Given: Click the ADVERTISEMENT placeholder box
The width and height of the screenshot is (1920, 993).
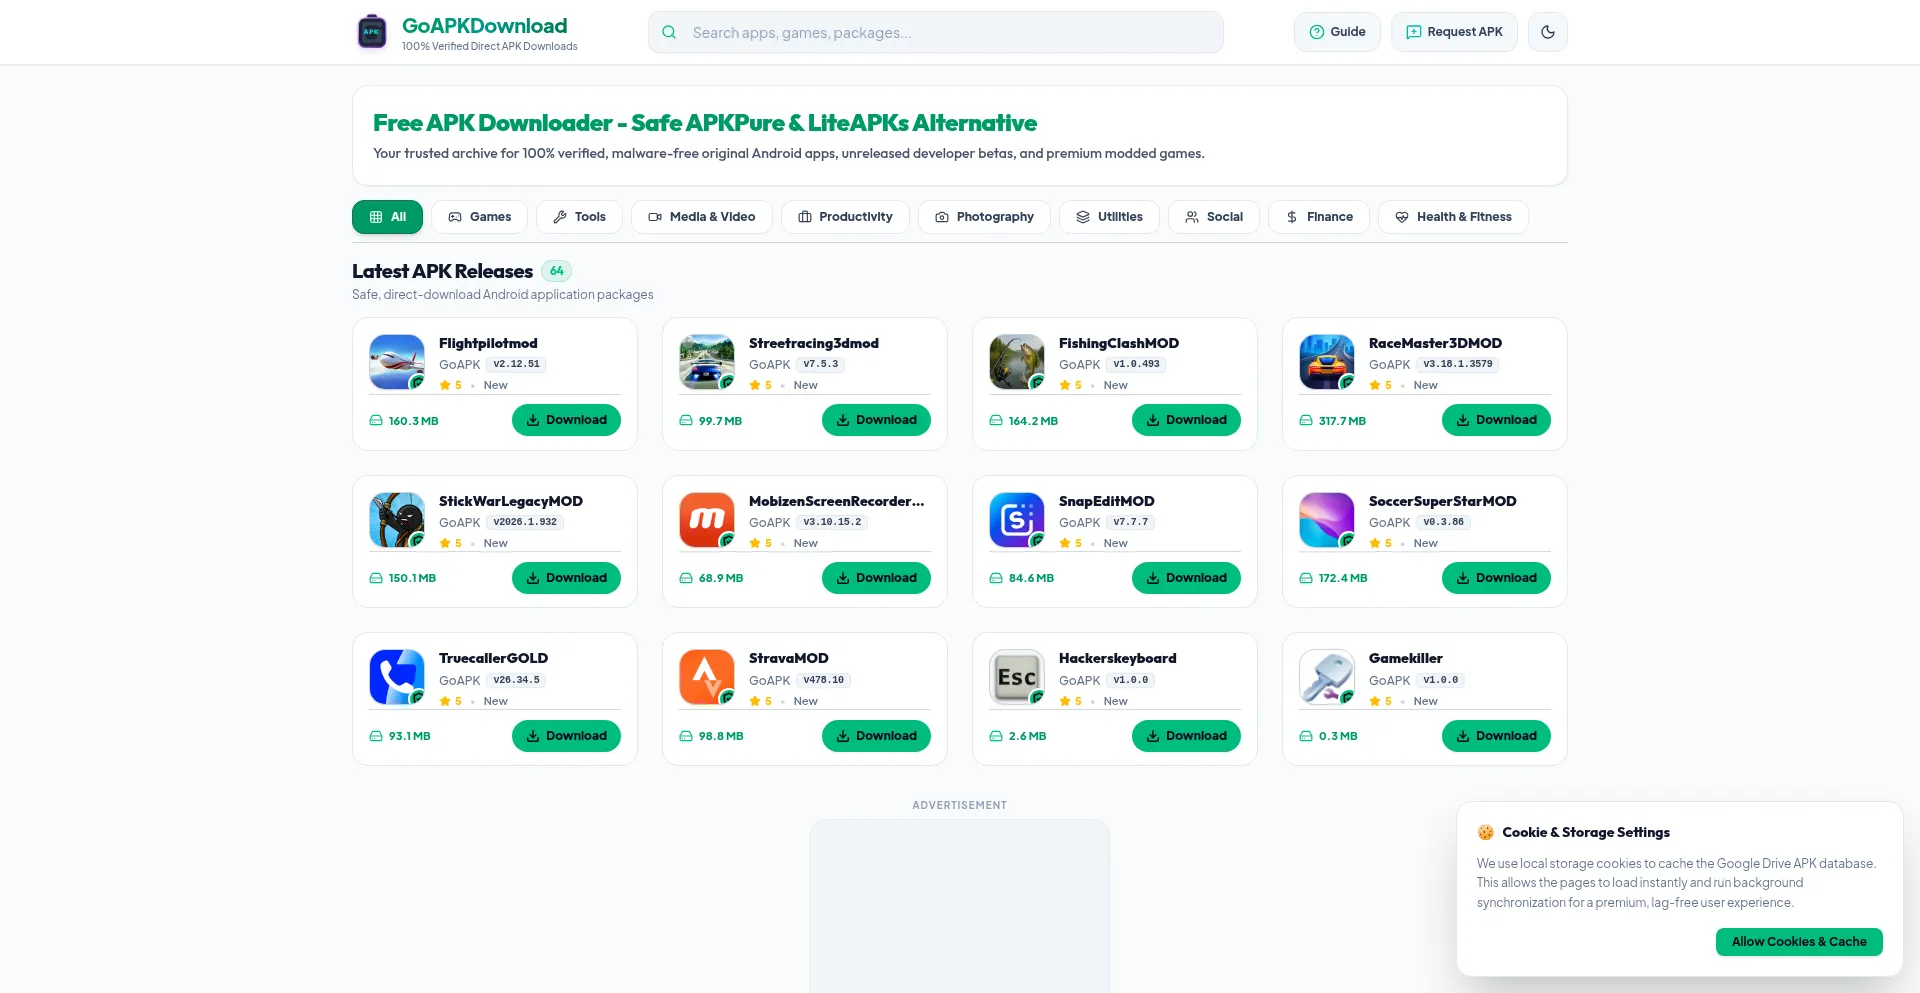Looking at the screenshot, I should [960, 906].
